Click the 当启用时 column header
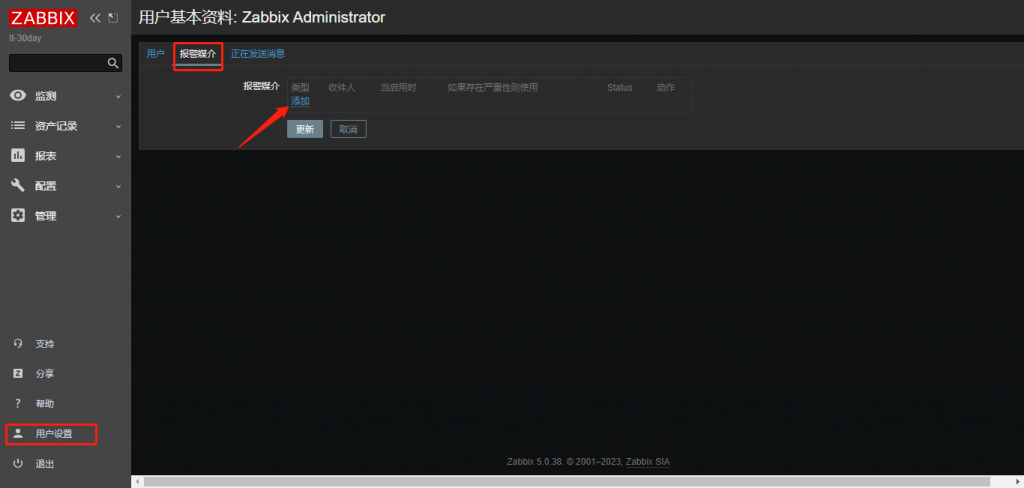 coord(398,88)
